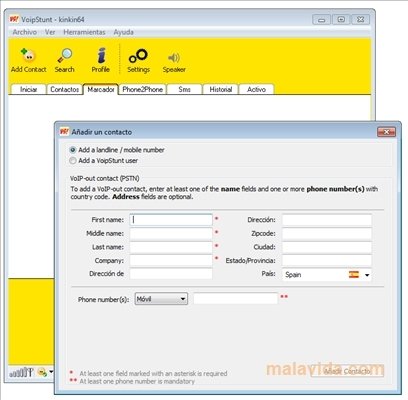Click the Dirección address input field
The image size is (408, 400).
coord(327,220)
